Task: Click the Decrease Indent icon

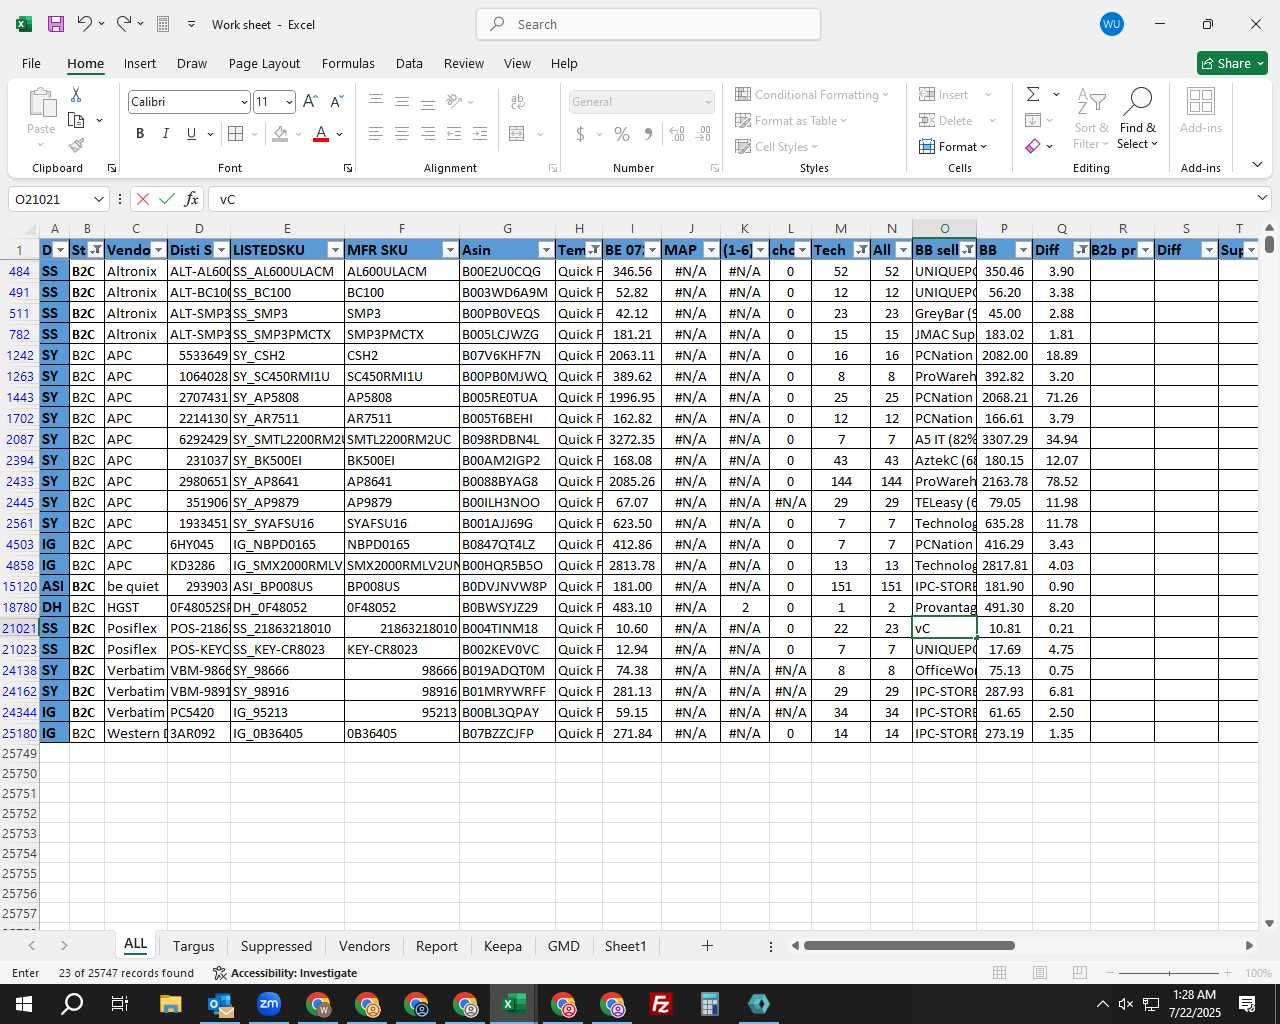Action: [454, 133]
